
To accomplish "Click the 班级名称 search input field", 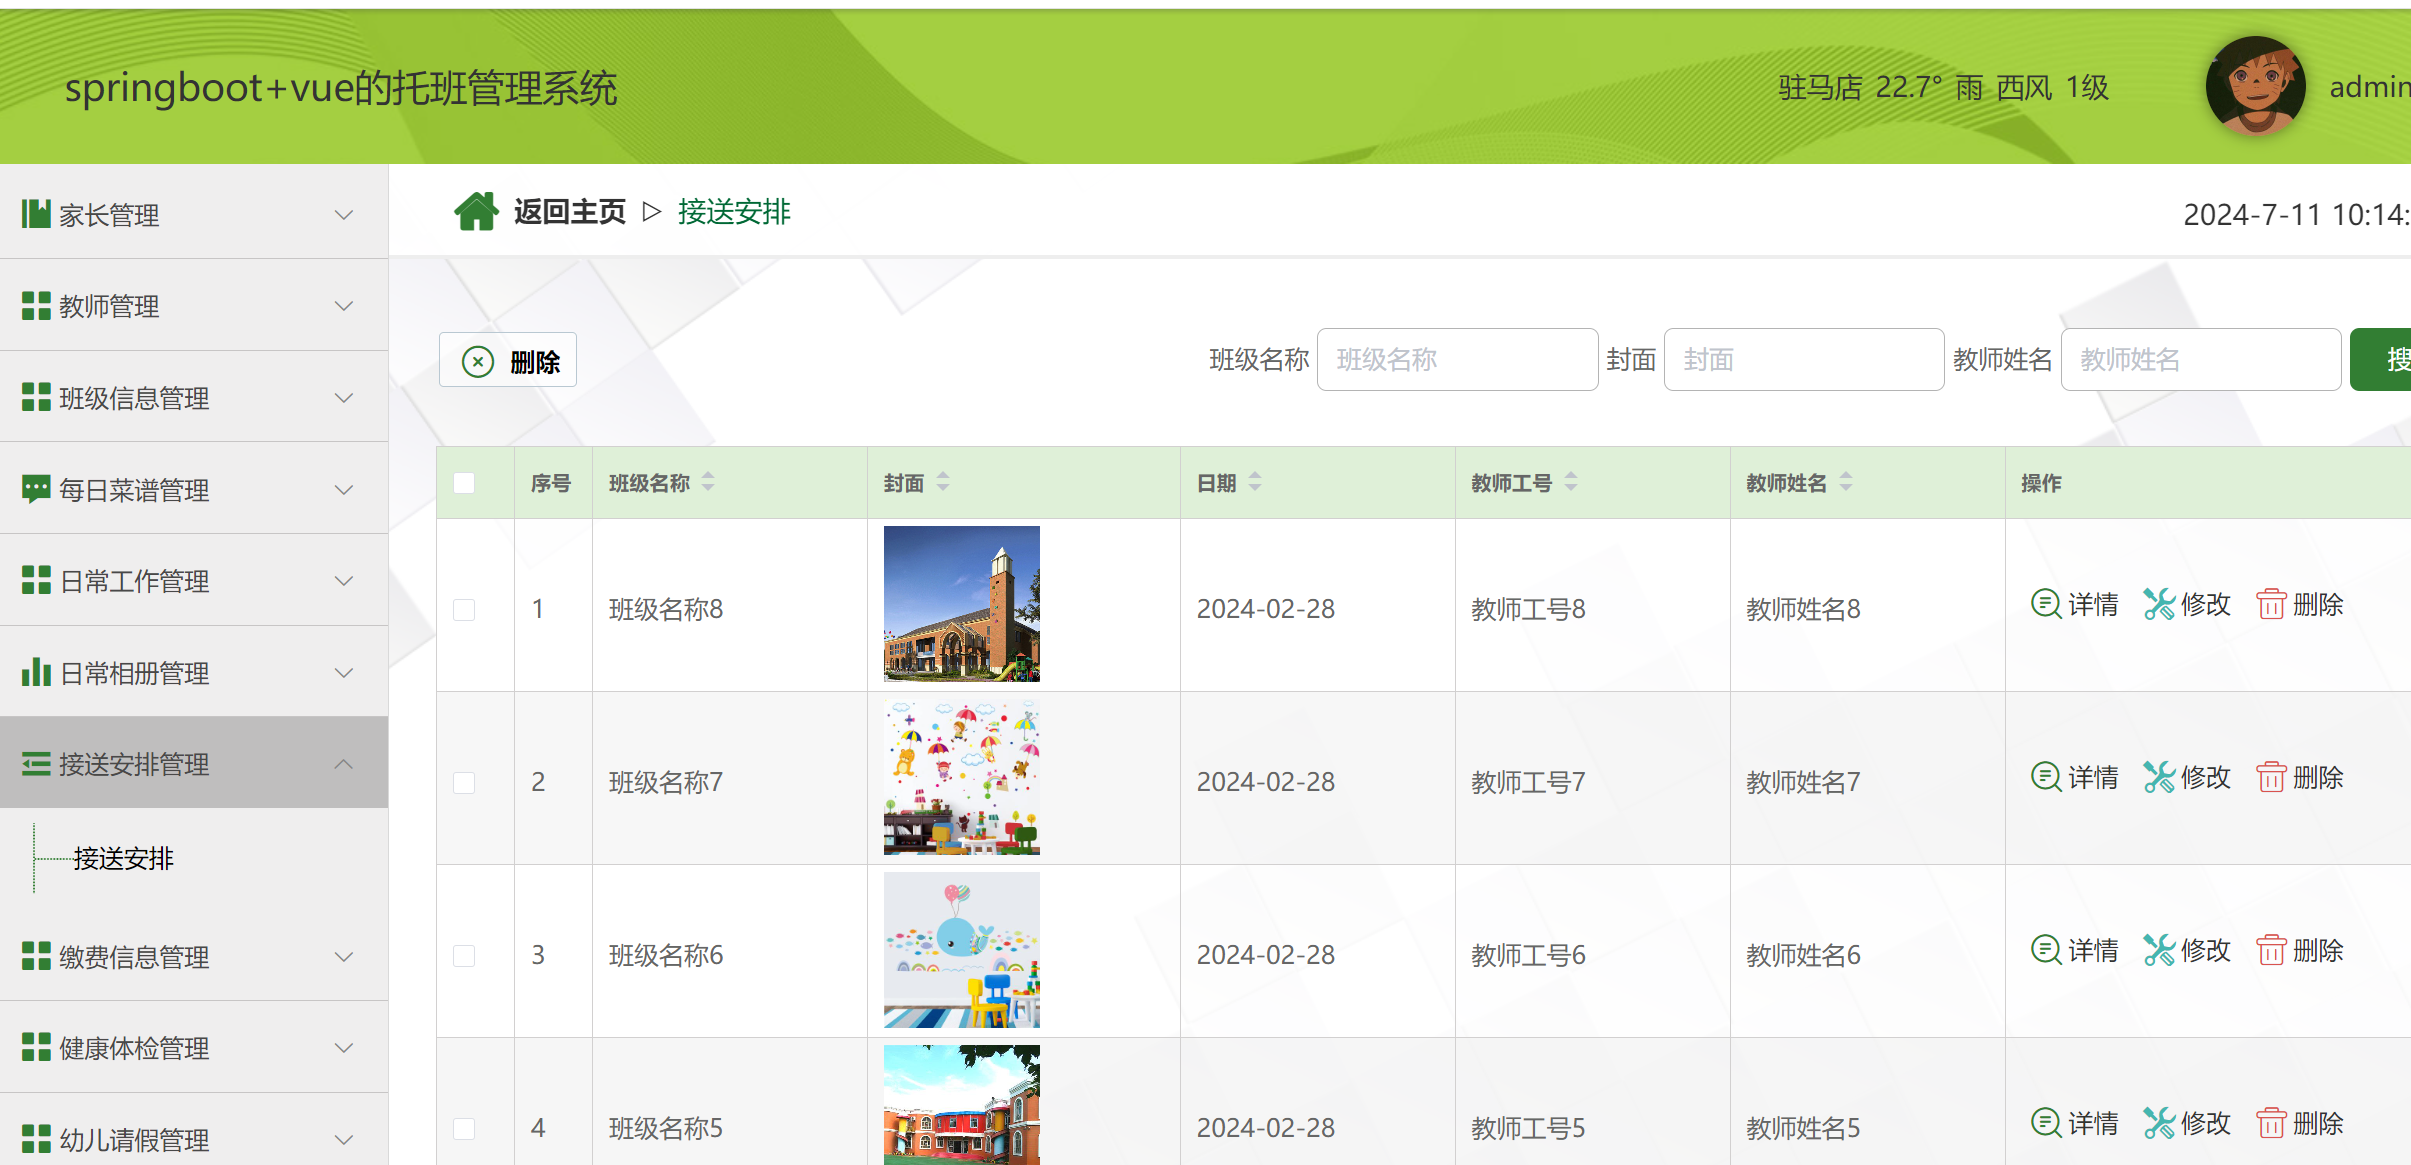I will (x=1457, y=360).
